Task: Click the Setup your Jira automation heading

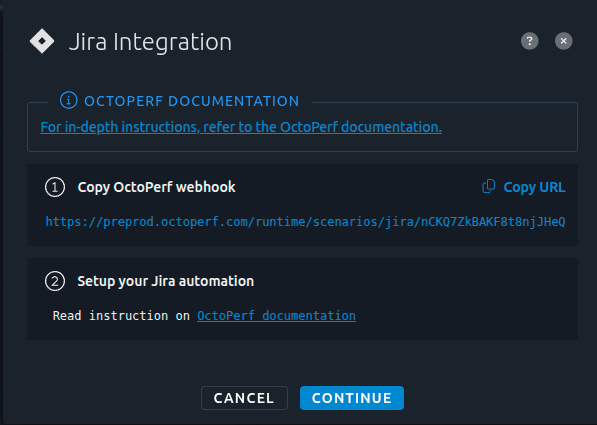Action: click(166, 281)
